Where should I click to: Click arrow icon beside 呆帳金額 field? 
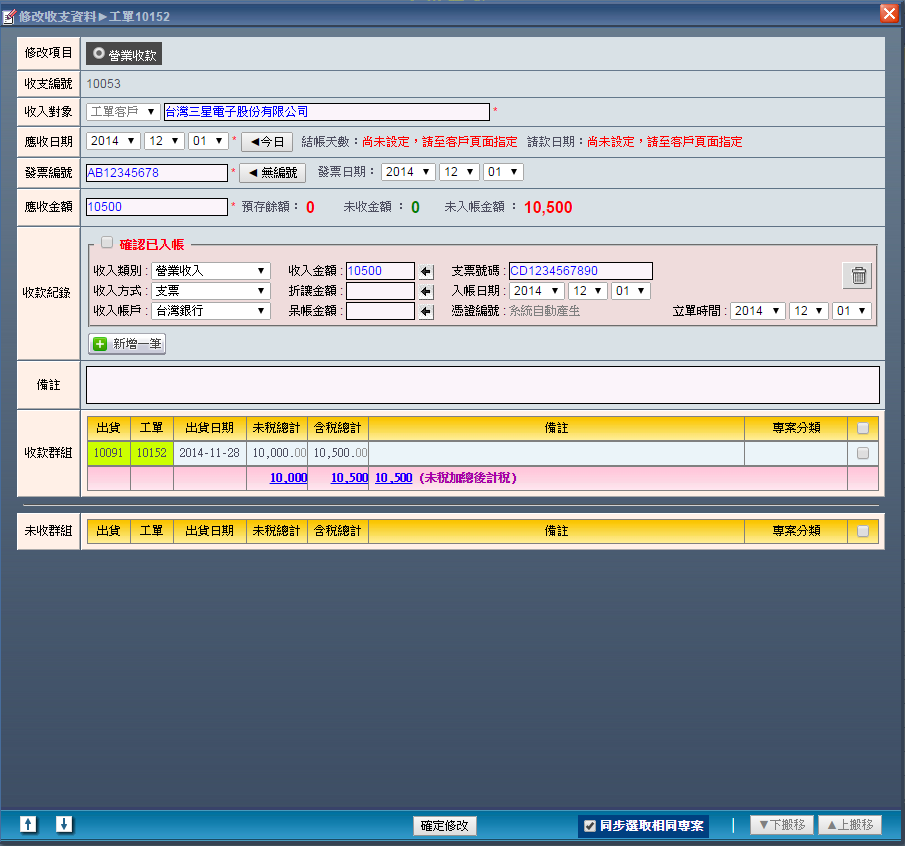[426, 311]
